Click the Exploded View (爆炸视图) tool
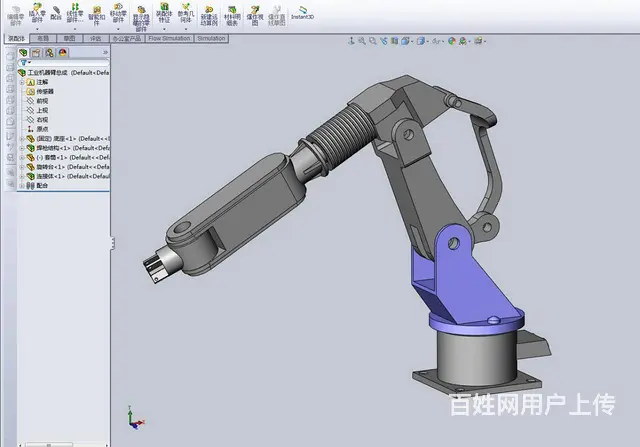This screenshot has height=447, width=640. (255, 16)
